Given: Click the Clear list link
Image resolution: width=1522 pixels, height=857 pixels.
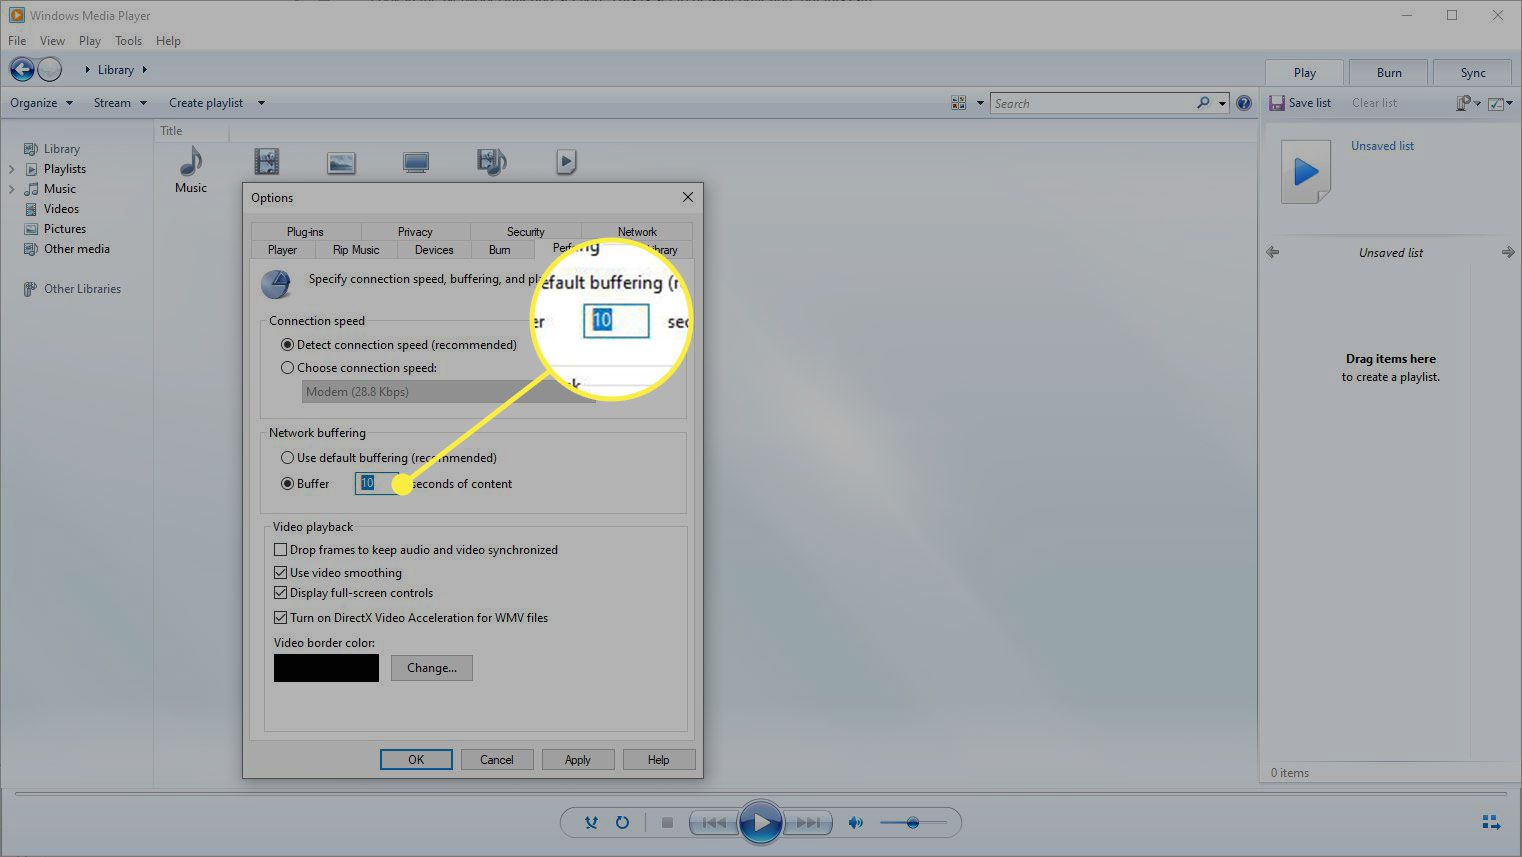Looking at the screenshot, I should 1374,103.
